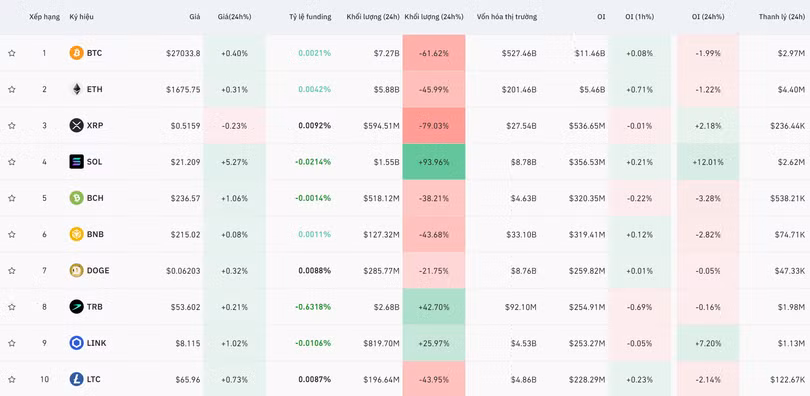This screenshot has height=396, width=810.
Task: Open the BCH symbol link
Action: 95,198
